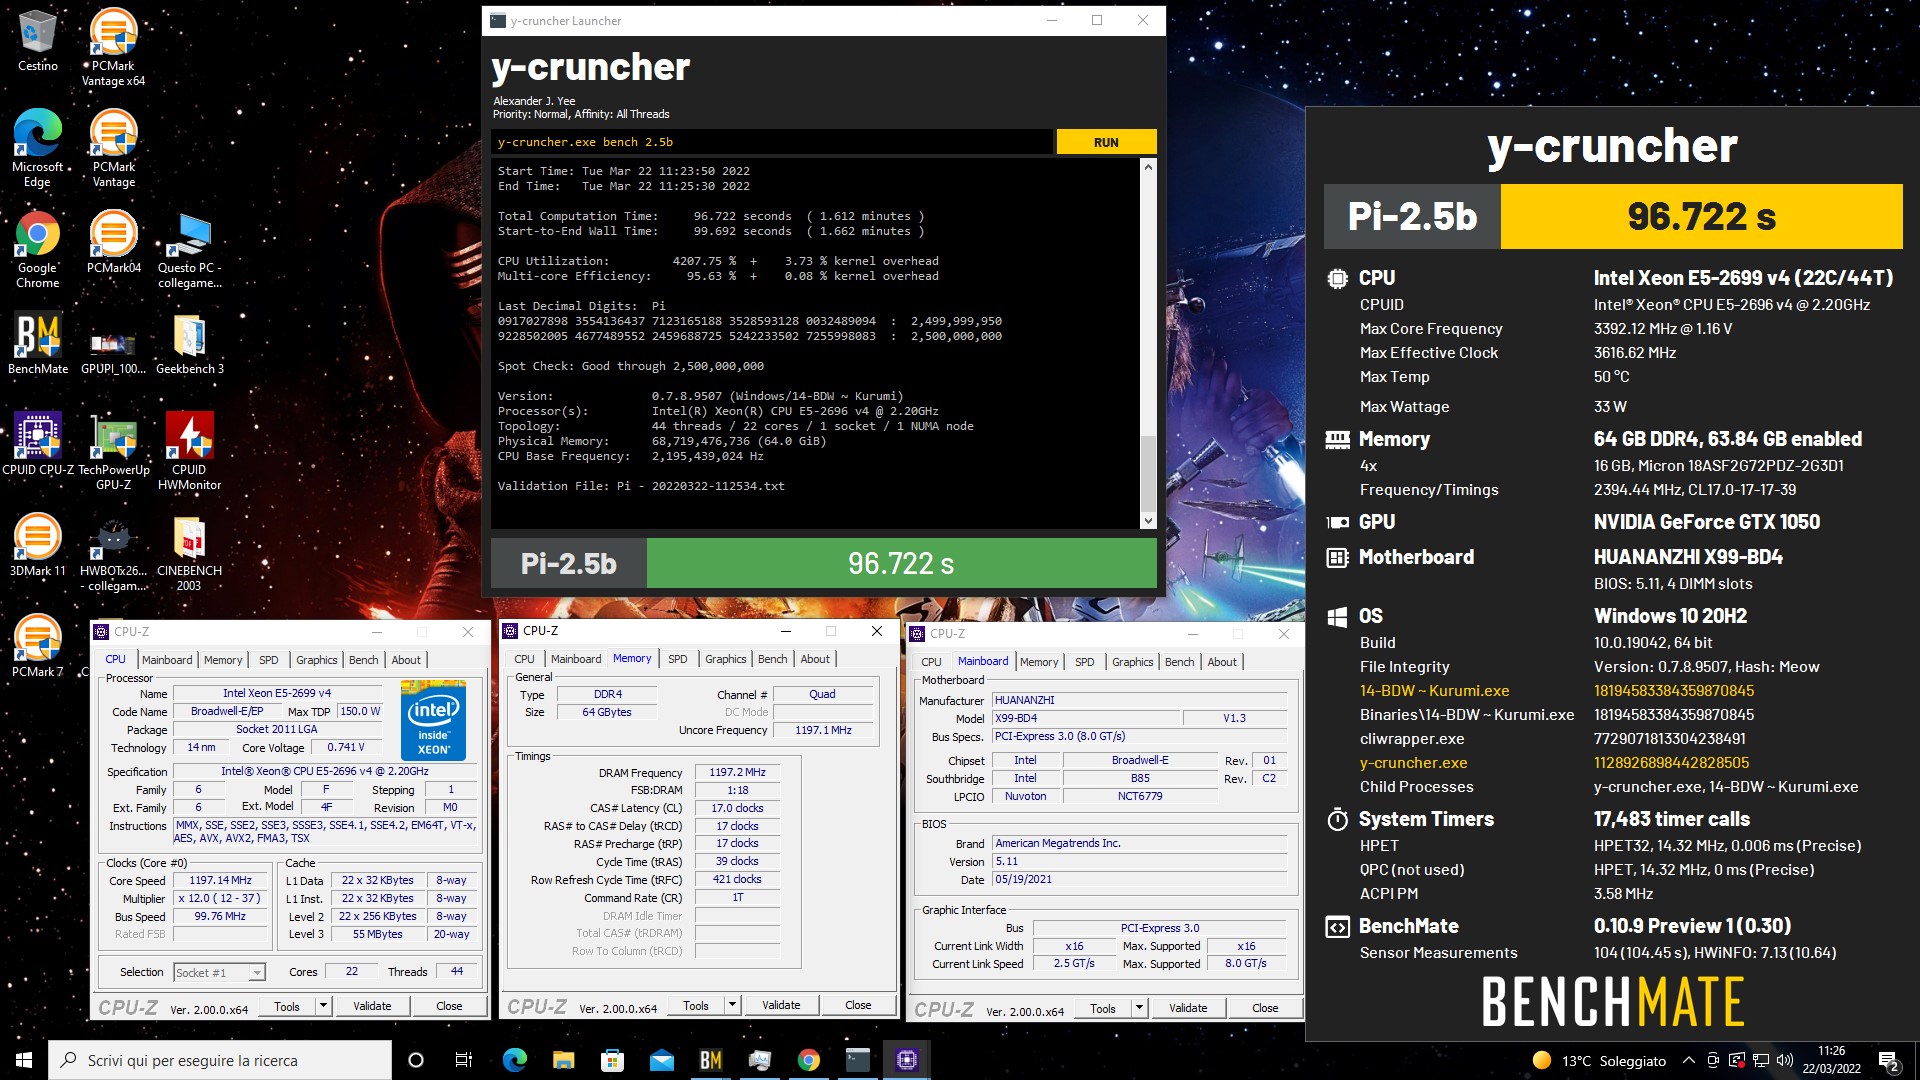Click y-cruncher.exe entry in BenchMate panel

point(1413,763)
